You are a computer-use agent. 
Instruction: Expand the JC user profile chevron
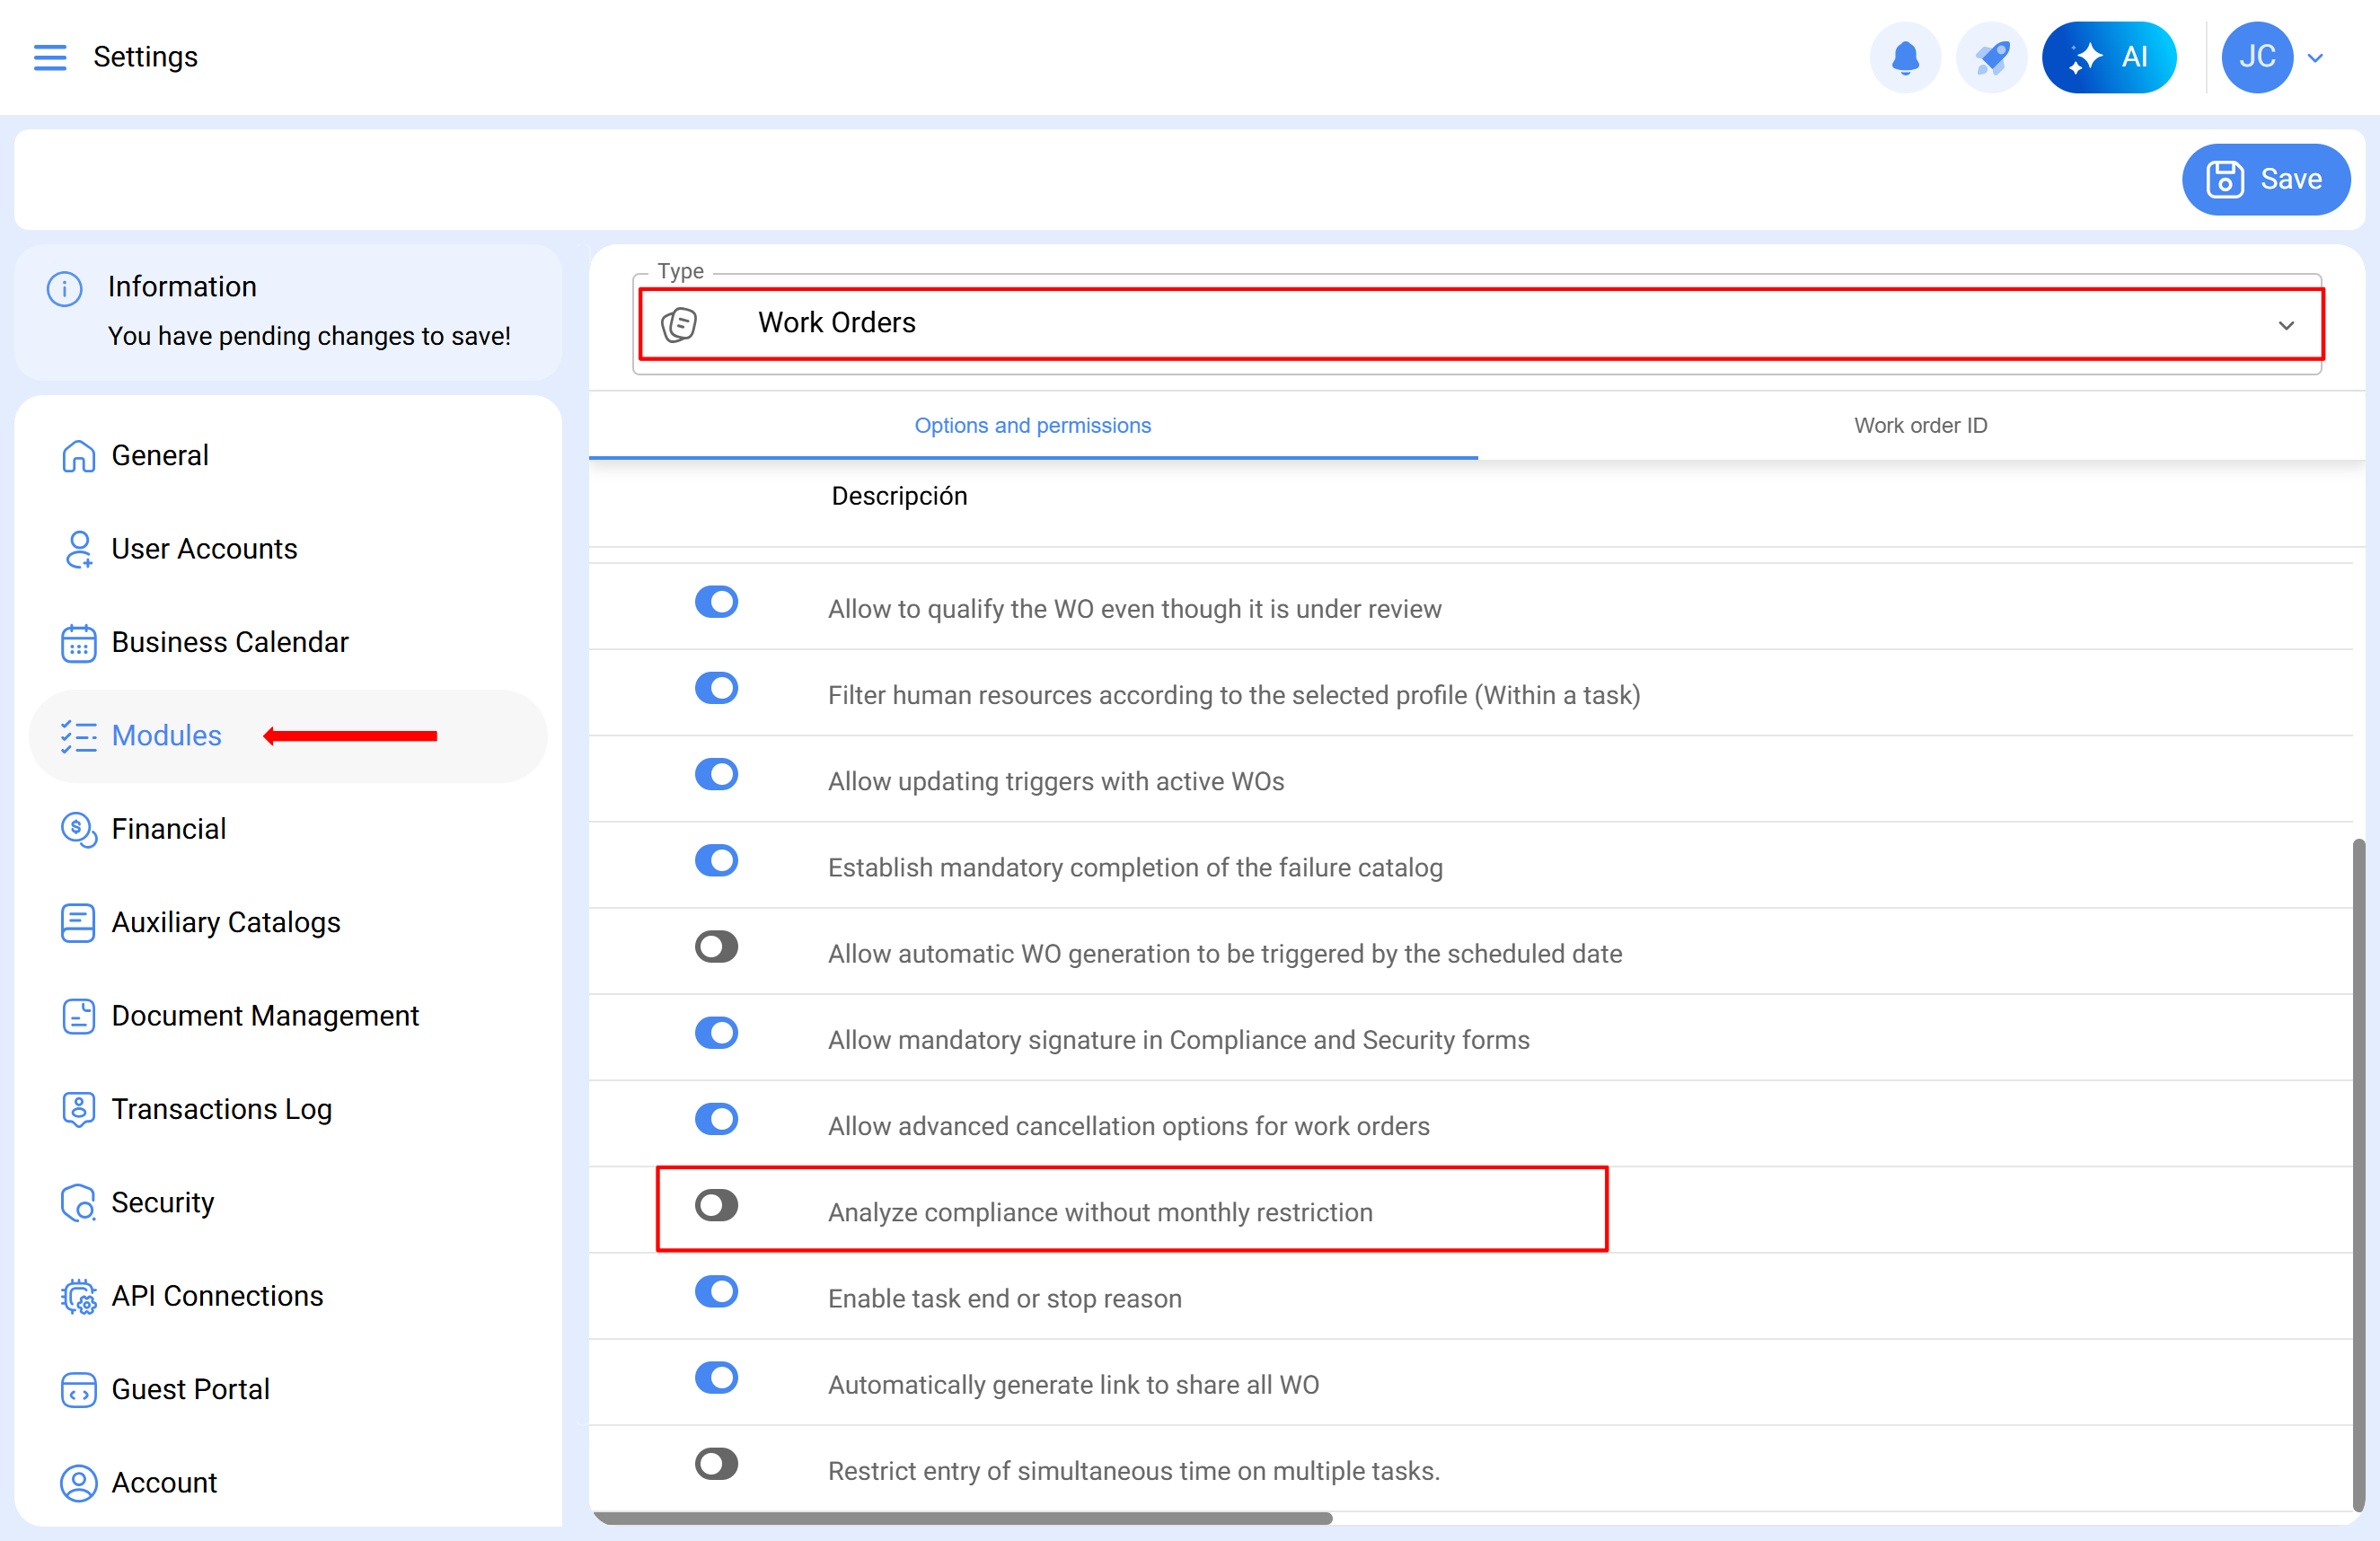click(x=2315, y=58)
